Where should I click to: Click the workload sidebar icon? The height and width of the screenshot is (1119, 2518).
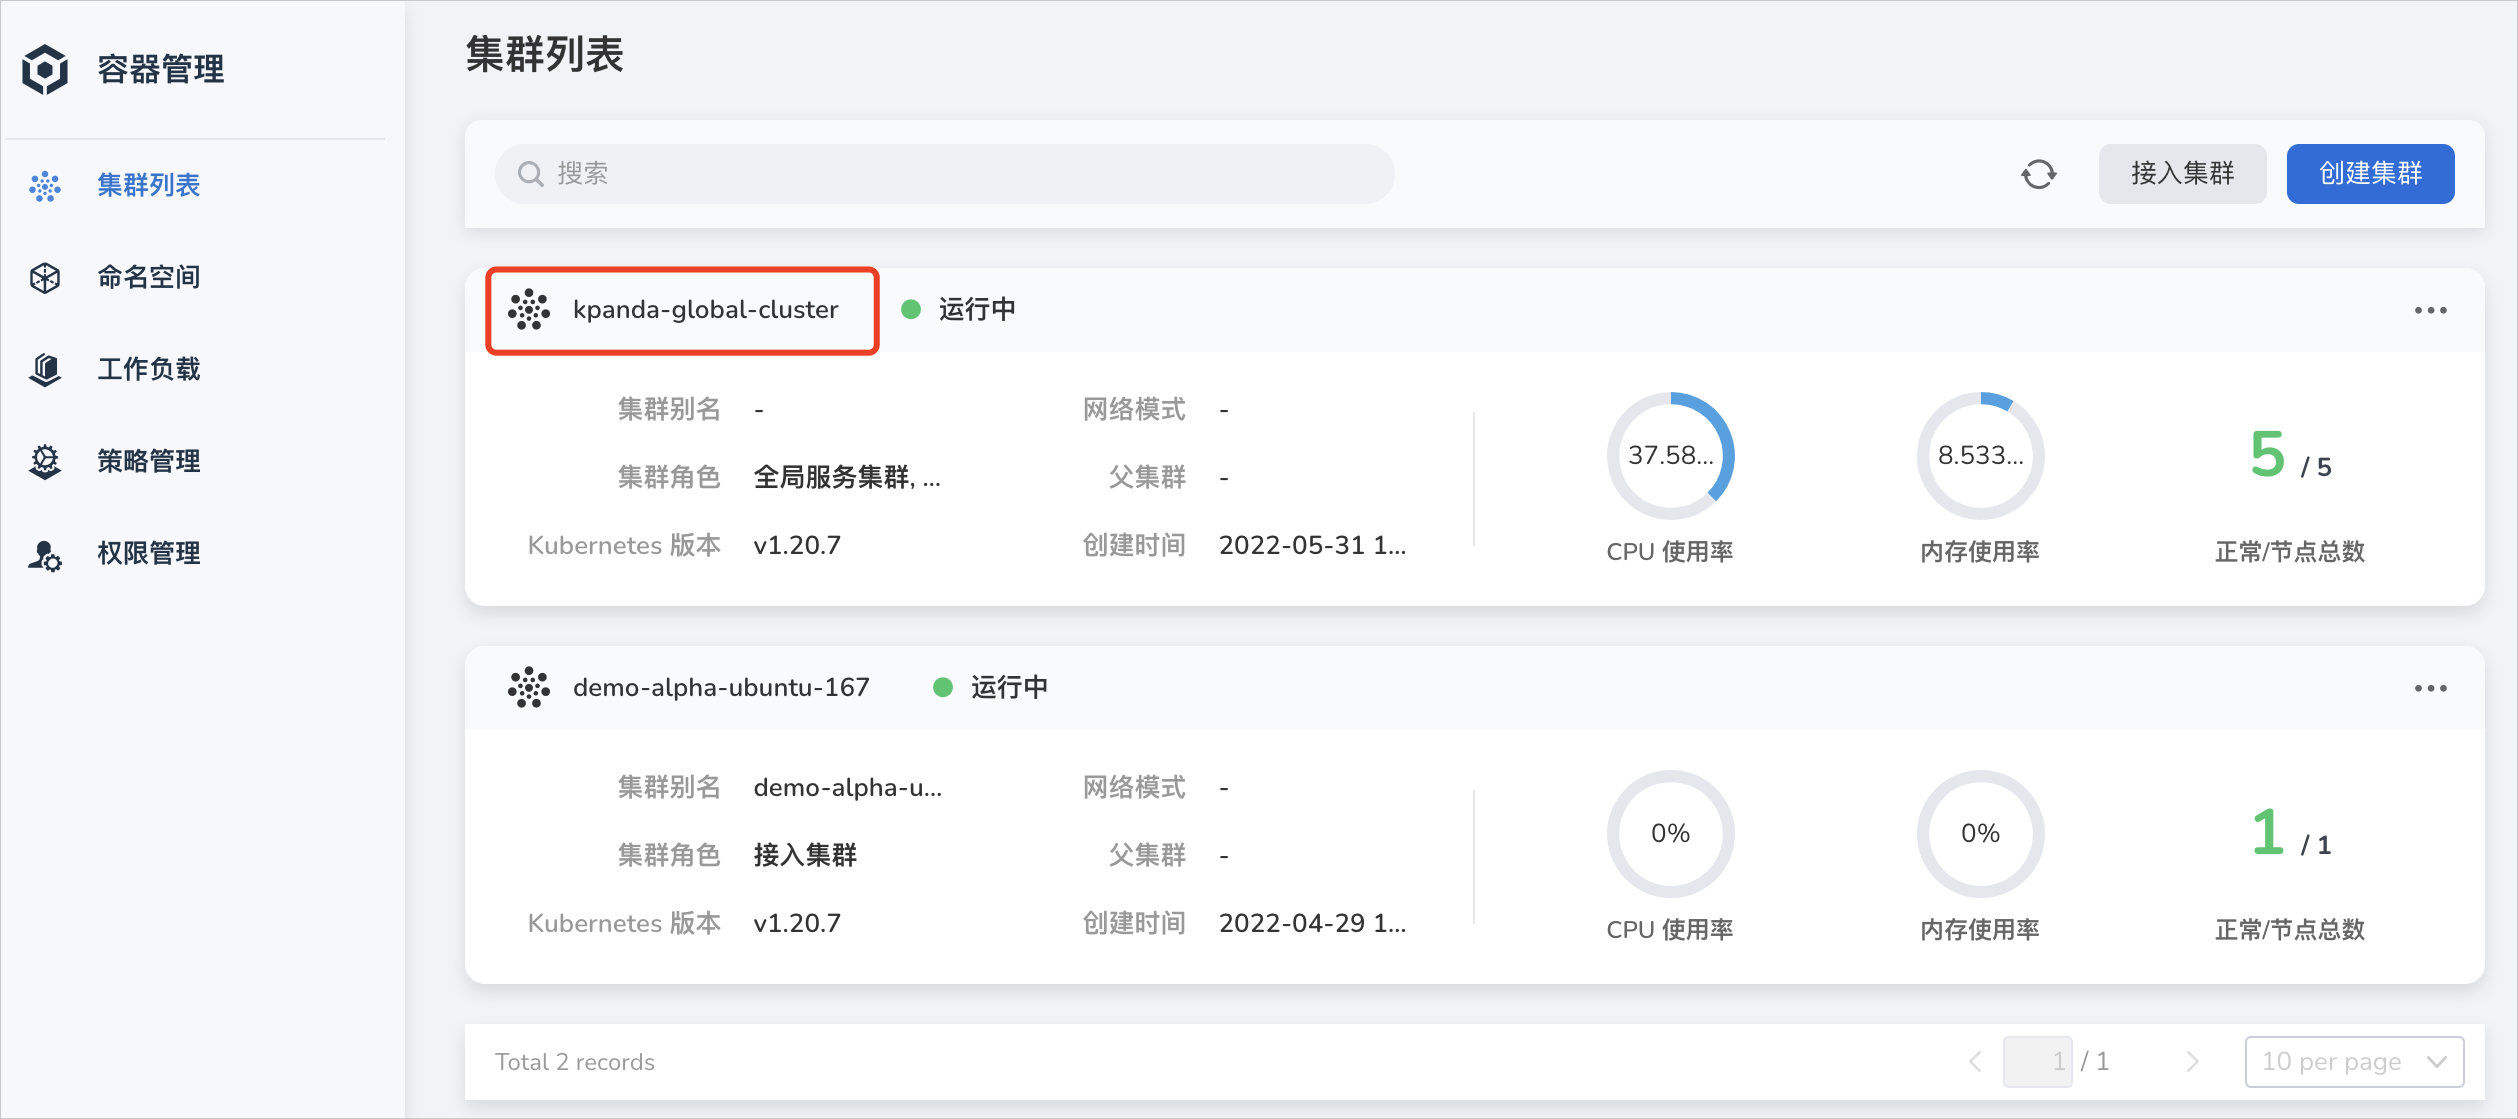coord(45,370)
